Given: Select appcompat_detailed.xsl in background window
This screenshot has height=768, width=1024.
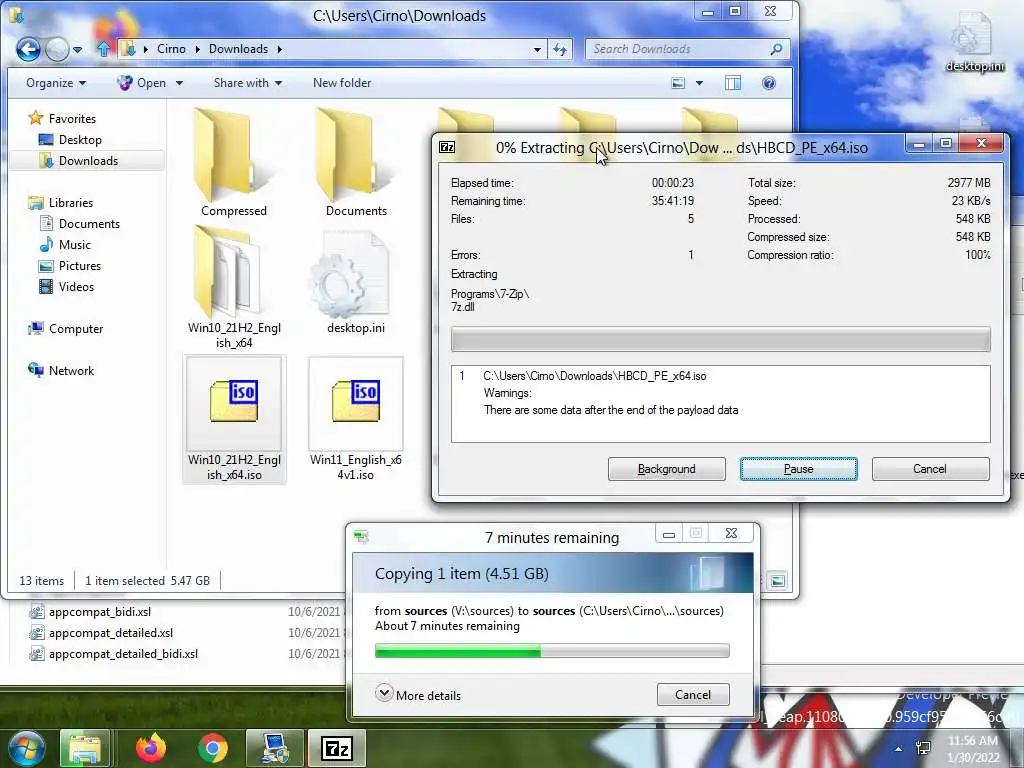Looking at the screenshot, I should pyautogui.click(x=102, y=633).
